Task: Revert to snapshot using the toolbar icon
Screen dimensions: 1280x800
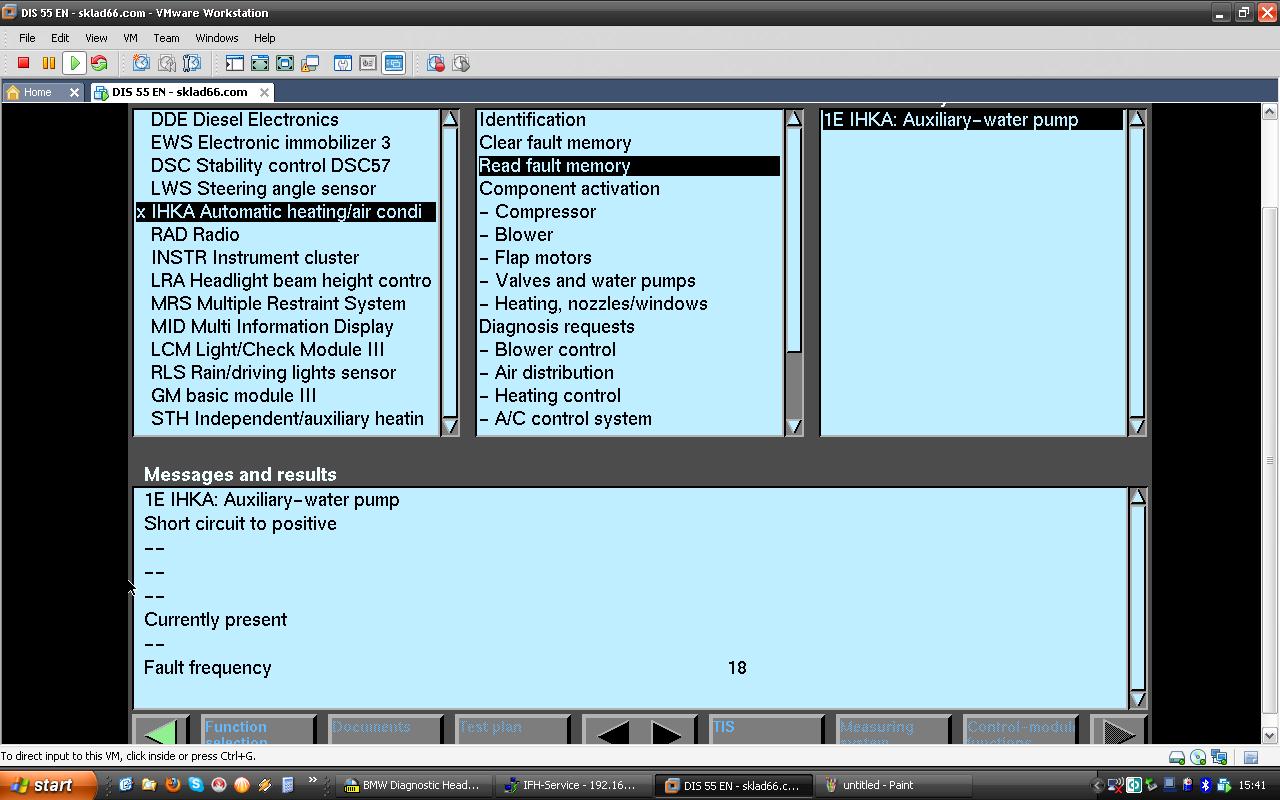Action: tap(167, 63)
